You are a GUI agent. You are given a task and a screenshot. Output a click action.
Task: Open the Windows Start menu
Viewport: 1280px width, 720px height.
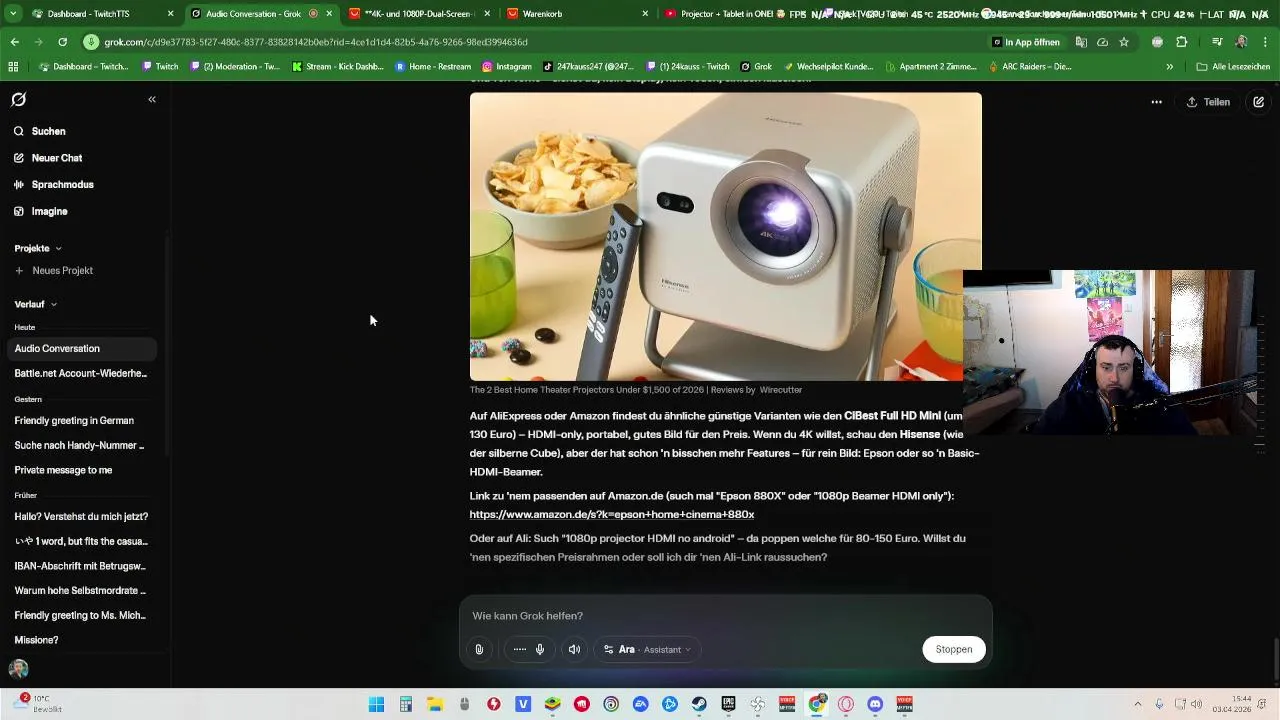click(x=376, y=705)
